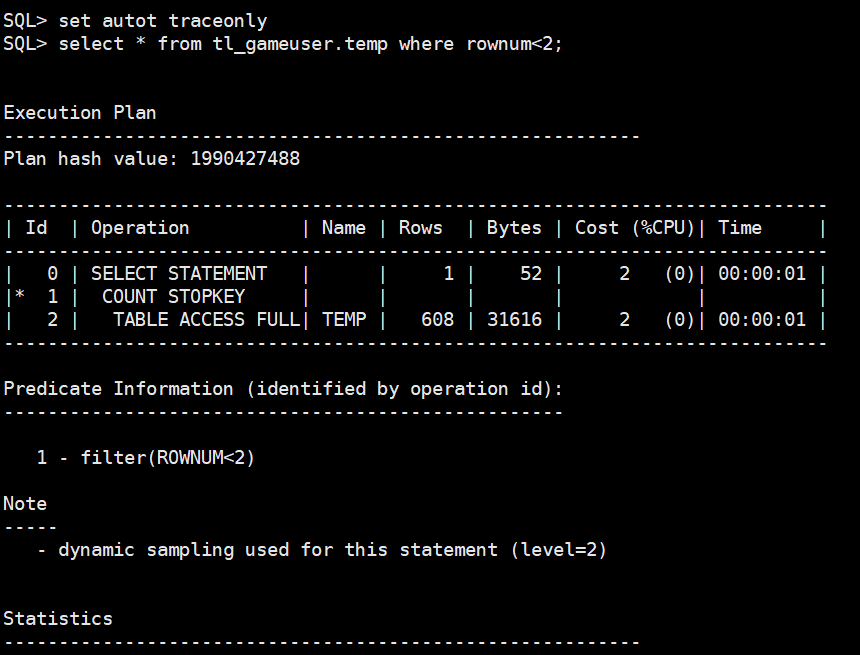Viewport: 860px width, 655px height.
Task: Click the 'Execution Plan' heading
Action: point(80,112)
